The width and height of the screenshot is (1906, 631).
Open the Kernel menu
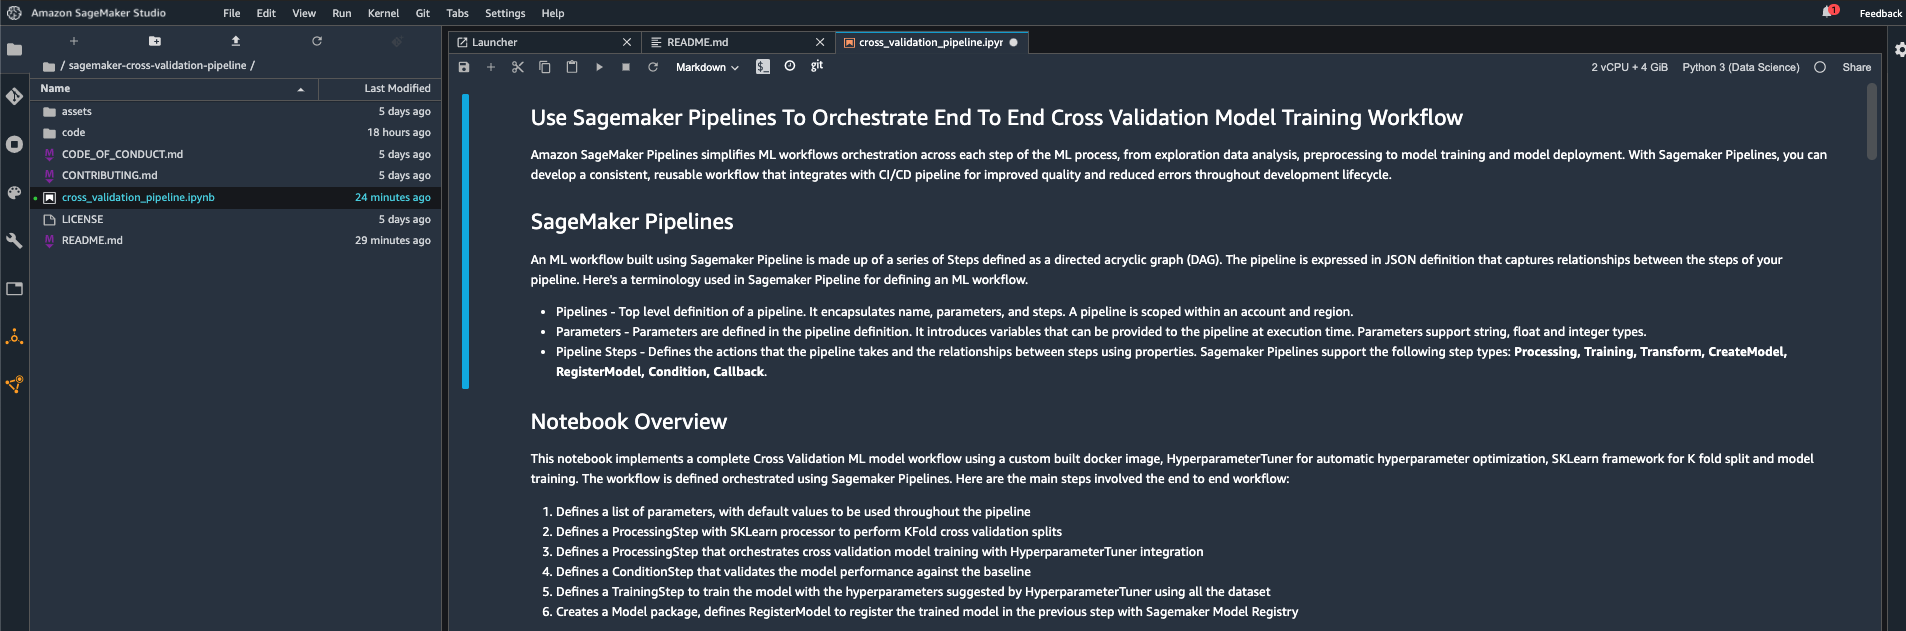384,13
